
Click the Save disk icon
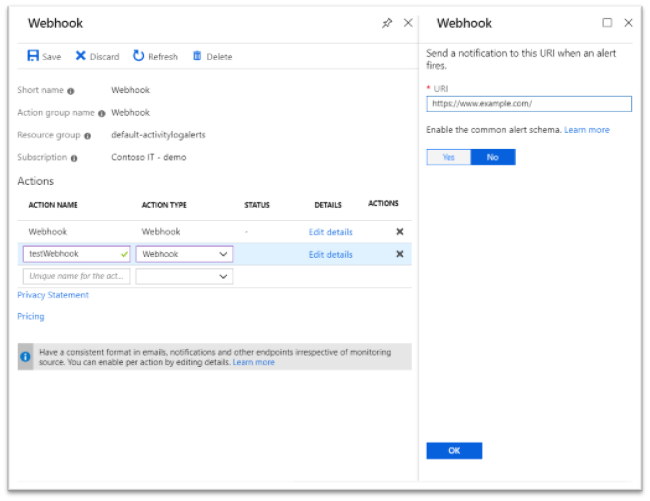click(x=33, y=56)
